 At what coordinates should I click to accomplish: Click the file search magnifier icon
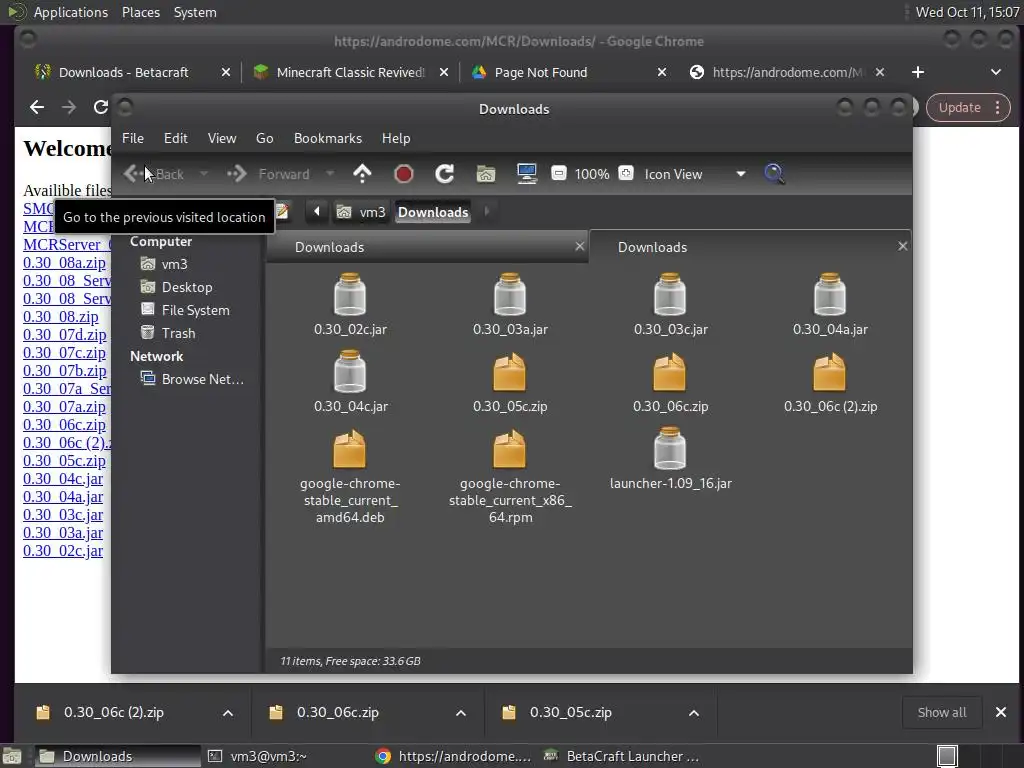click(774, 174)
